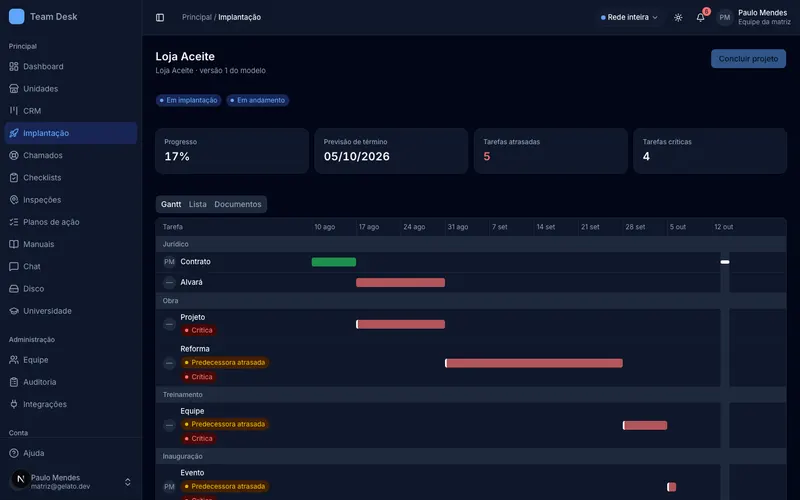Open Unidades in the sidebar

[x=70, y=89]
